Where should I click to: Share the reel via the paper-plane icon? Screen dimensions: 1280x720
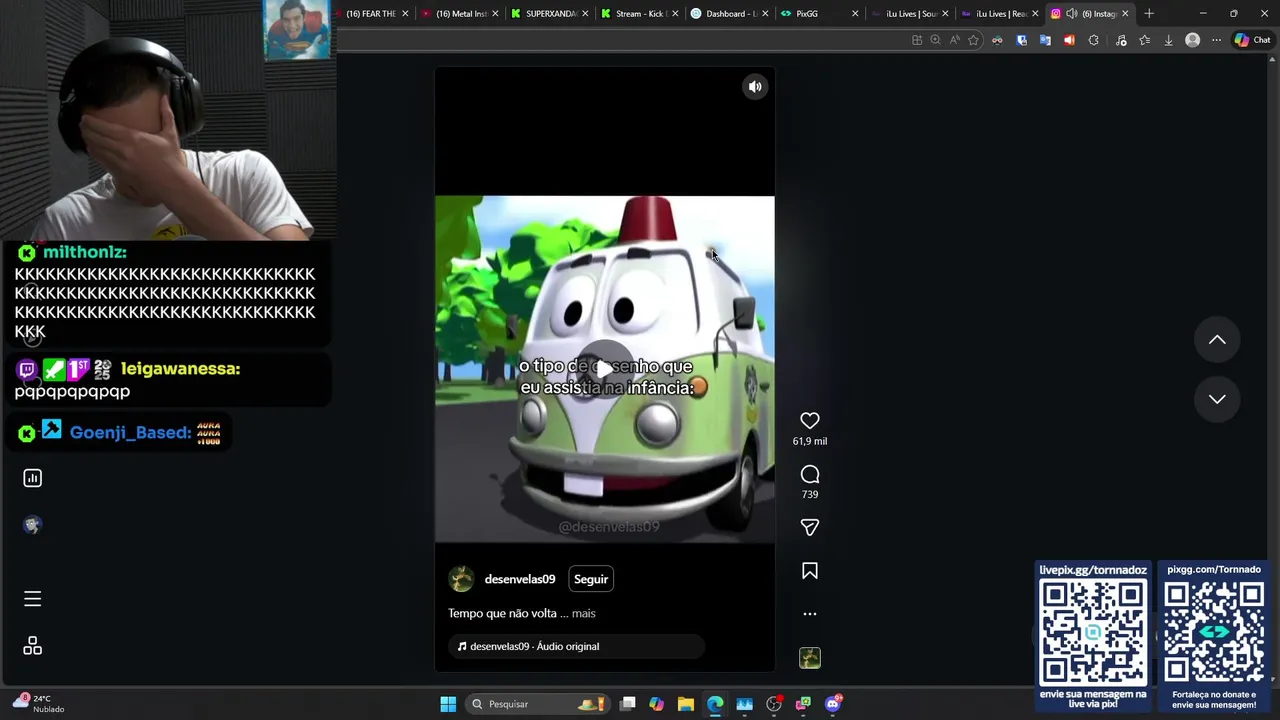point(810,527)
